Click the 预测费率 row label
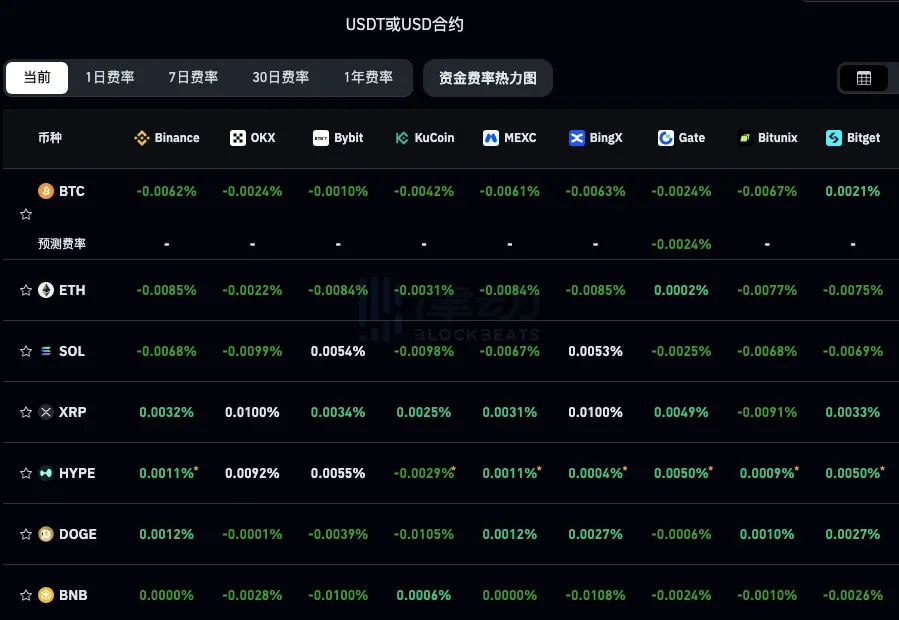 pos(62,244)
